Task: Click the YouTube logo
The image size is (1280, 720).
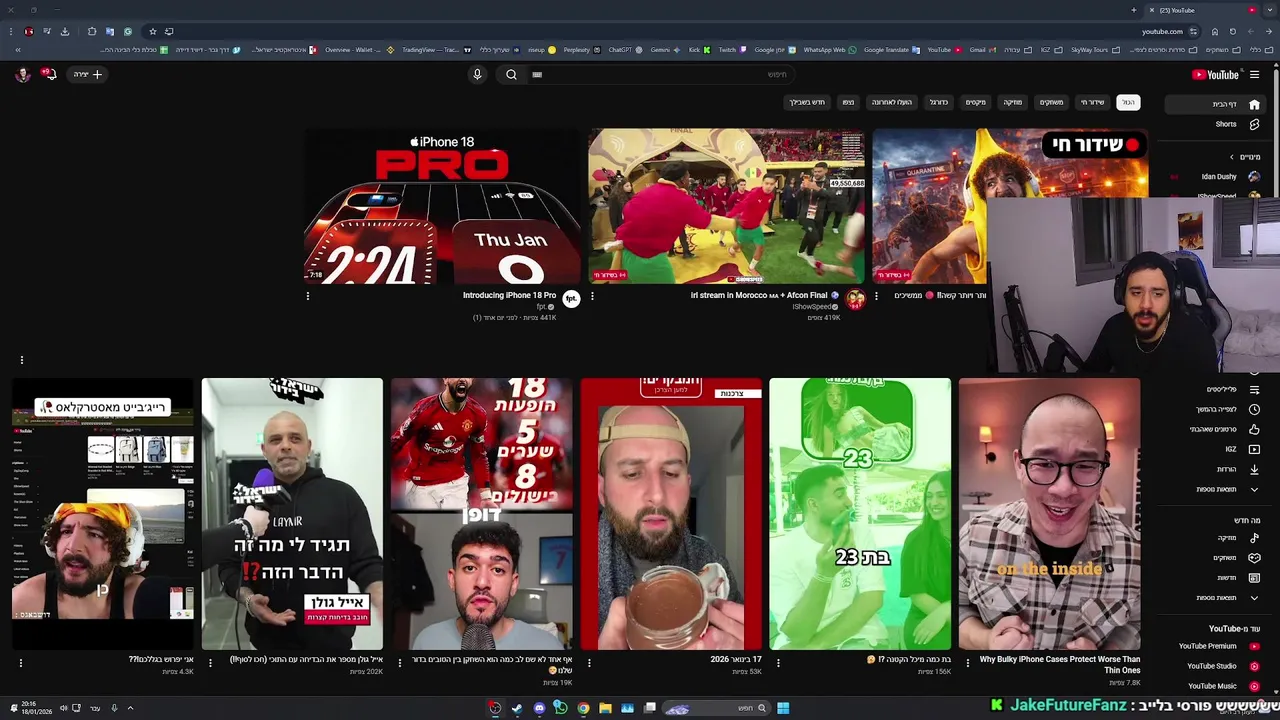Action: pos(1216,74)
